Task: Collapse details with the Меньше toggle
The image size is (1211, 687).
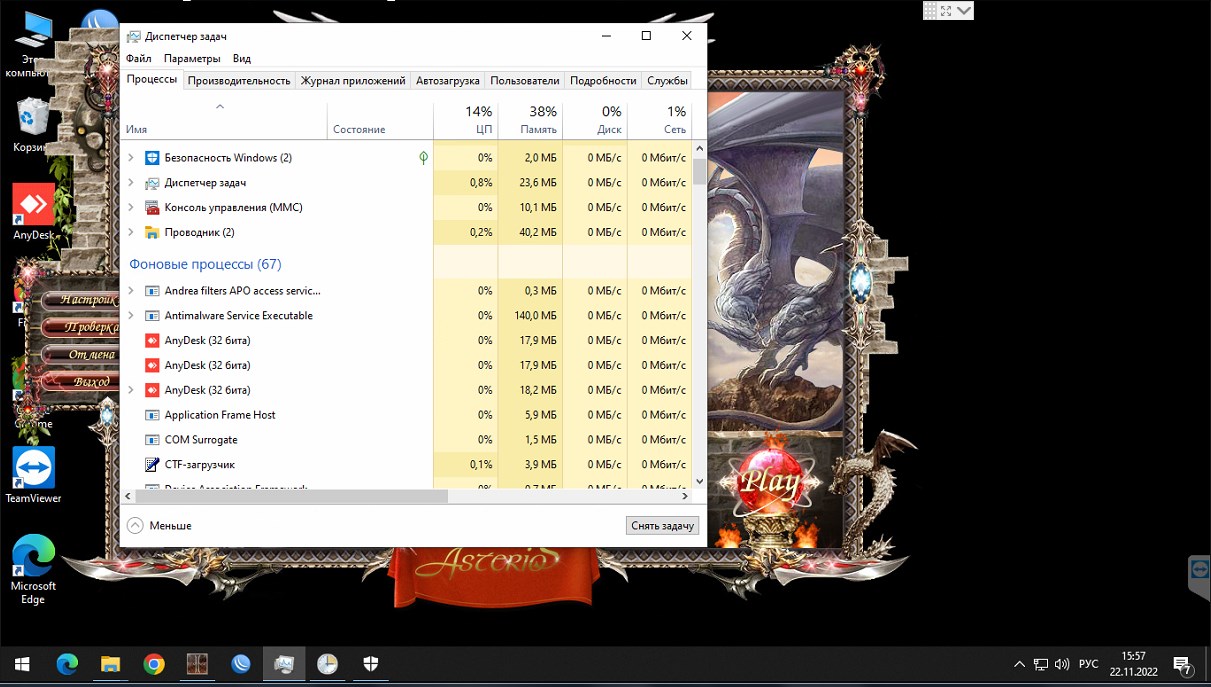Action: click(x=160, y=525)
